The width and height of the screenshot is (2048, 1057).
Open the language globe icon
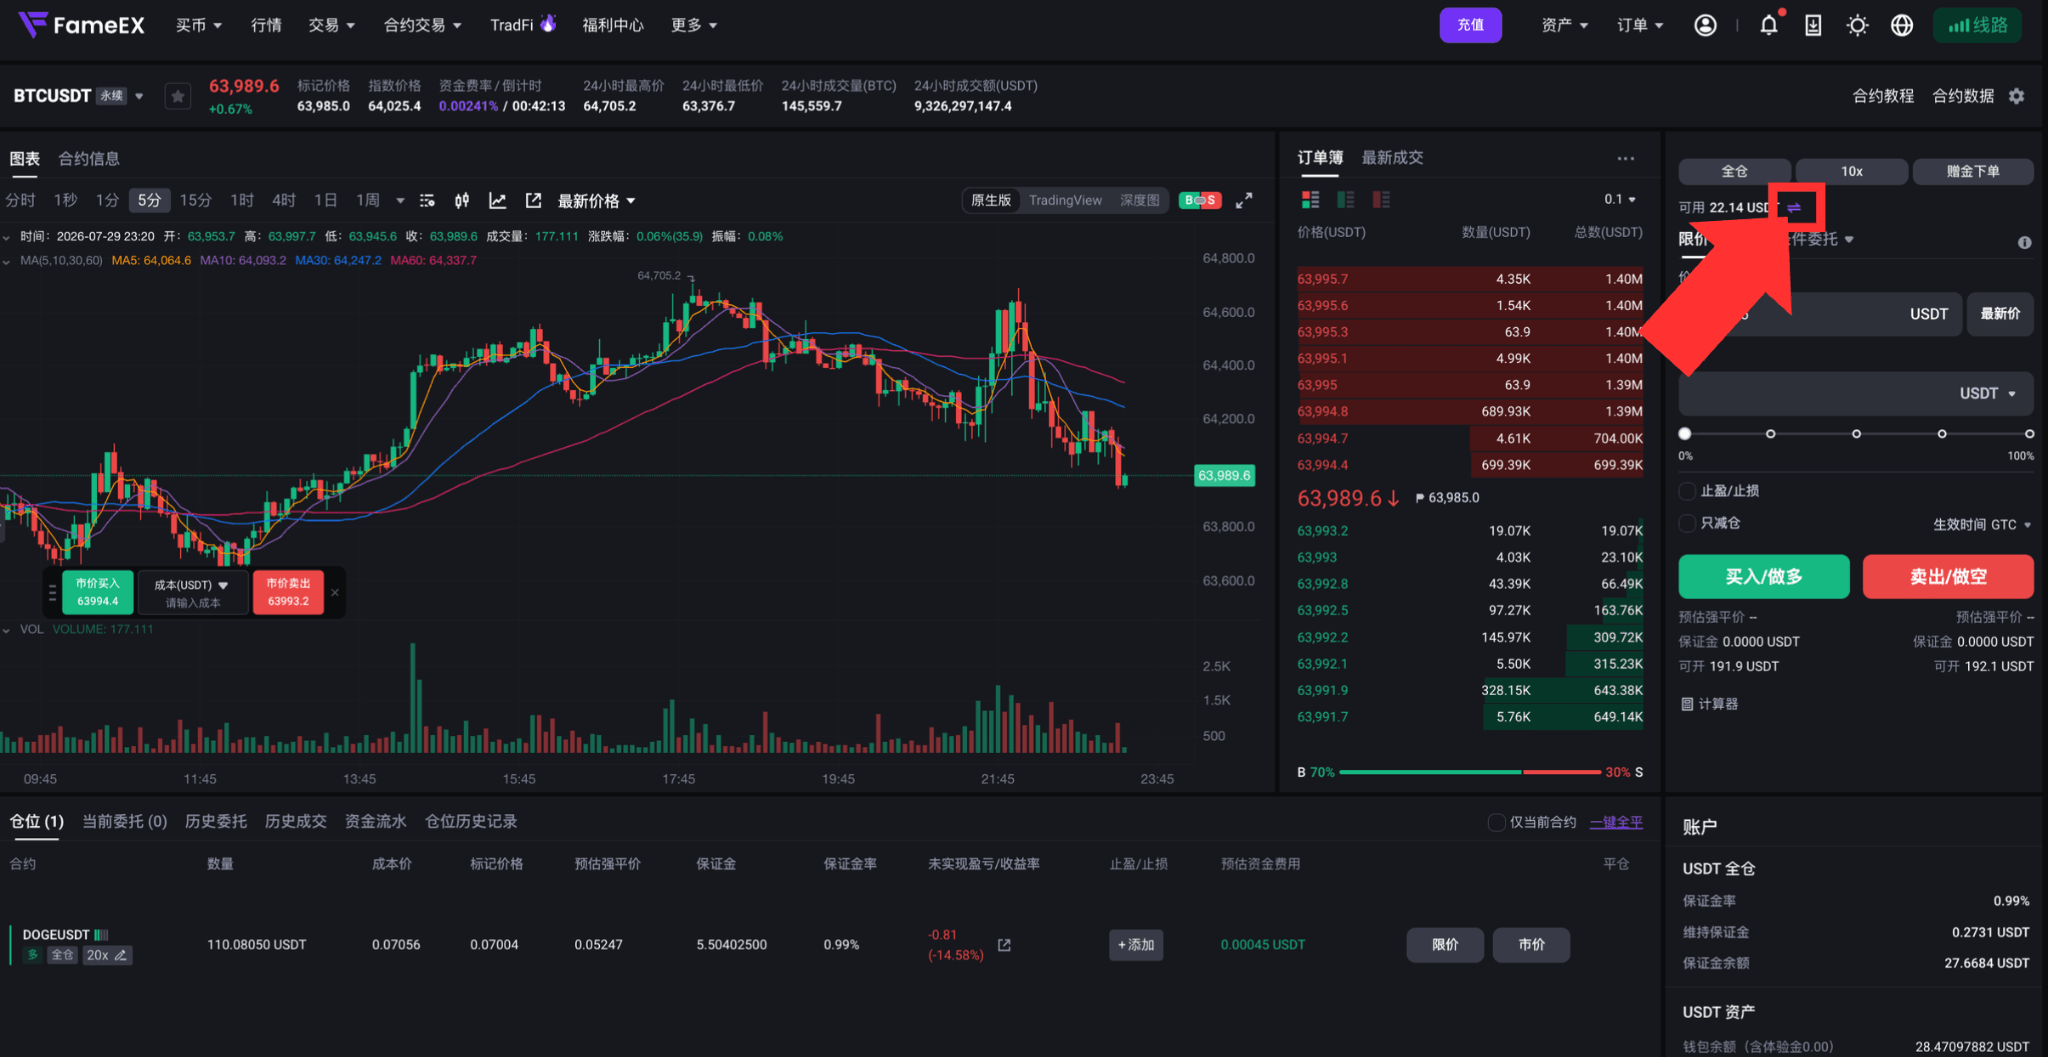pos(1902,25)
